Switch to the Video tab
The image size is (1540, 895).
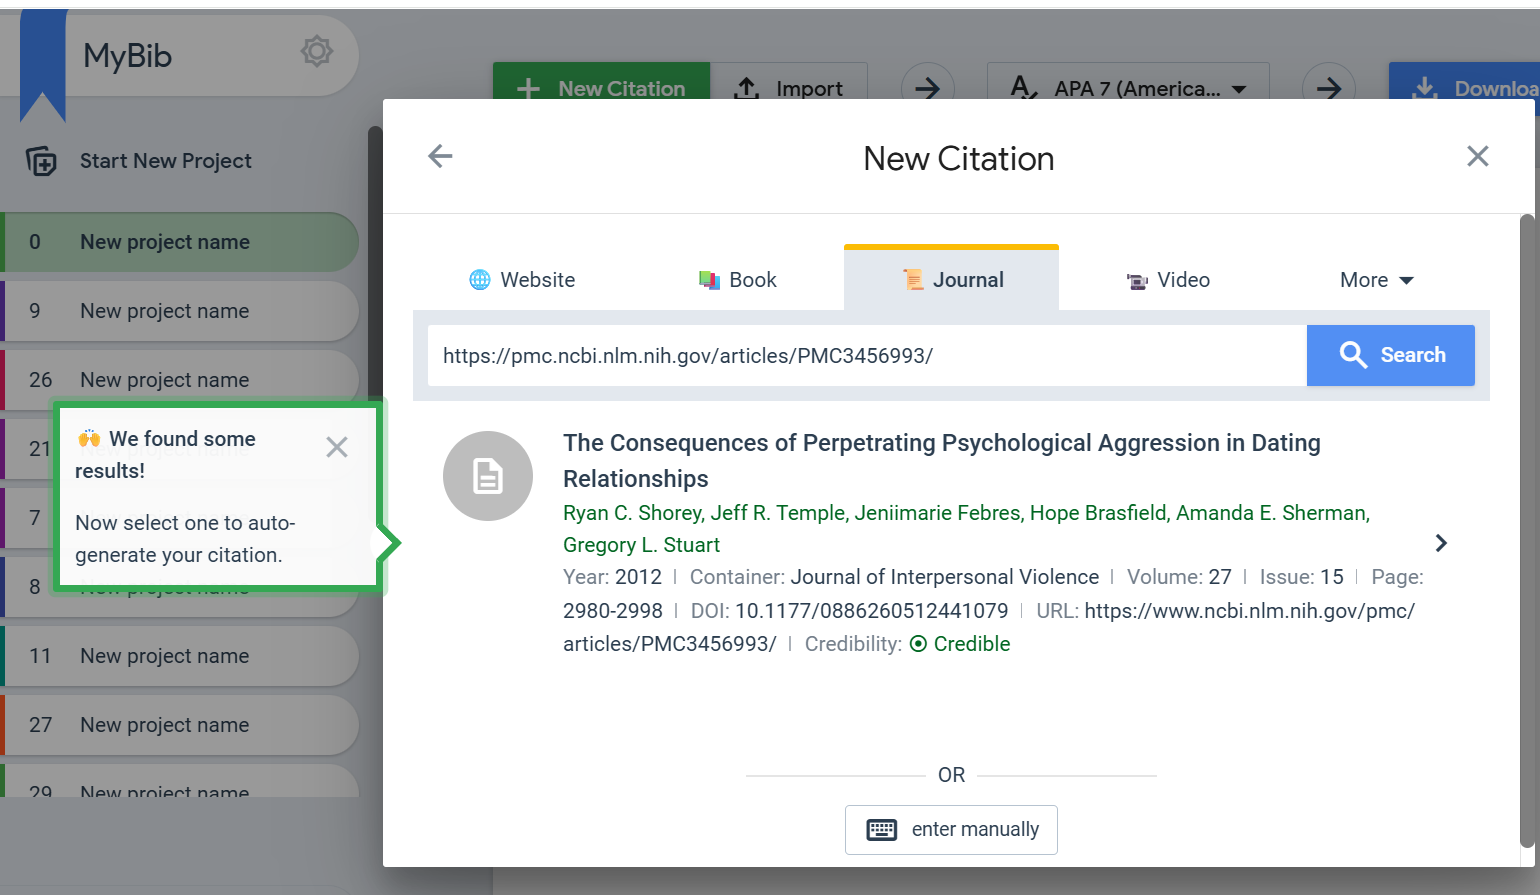coord(1167,280)
